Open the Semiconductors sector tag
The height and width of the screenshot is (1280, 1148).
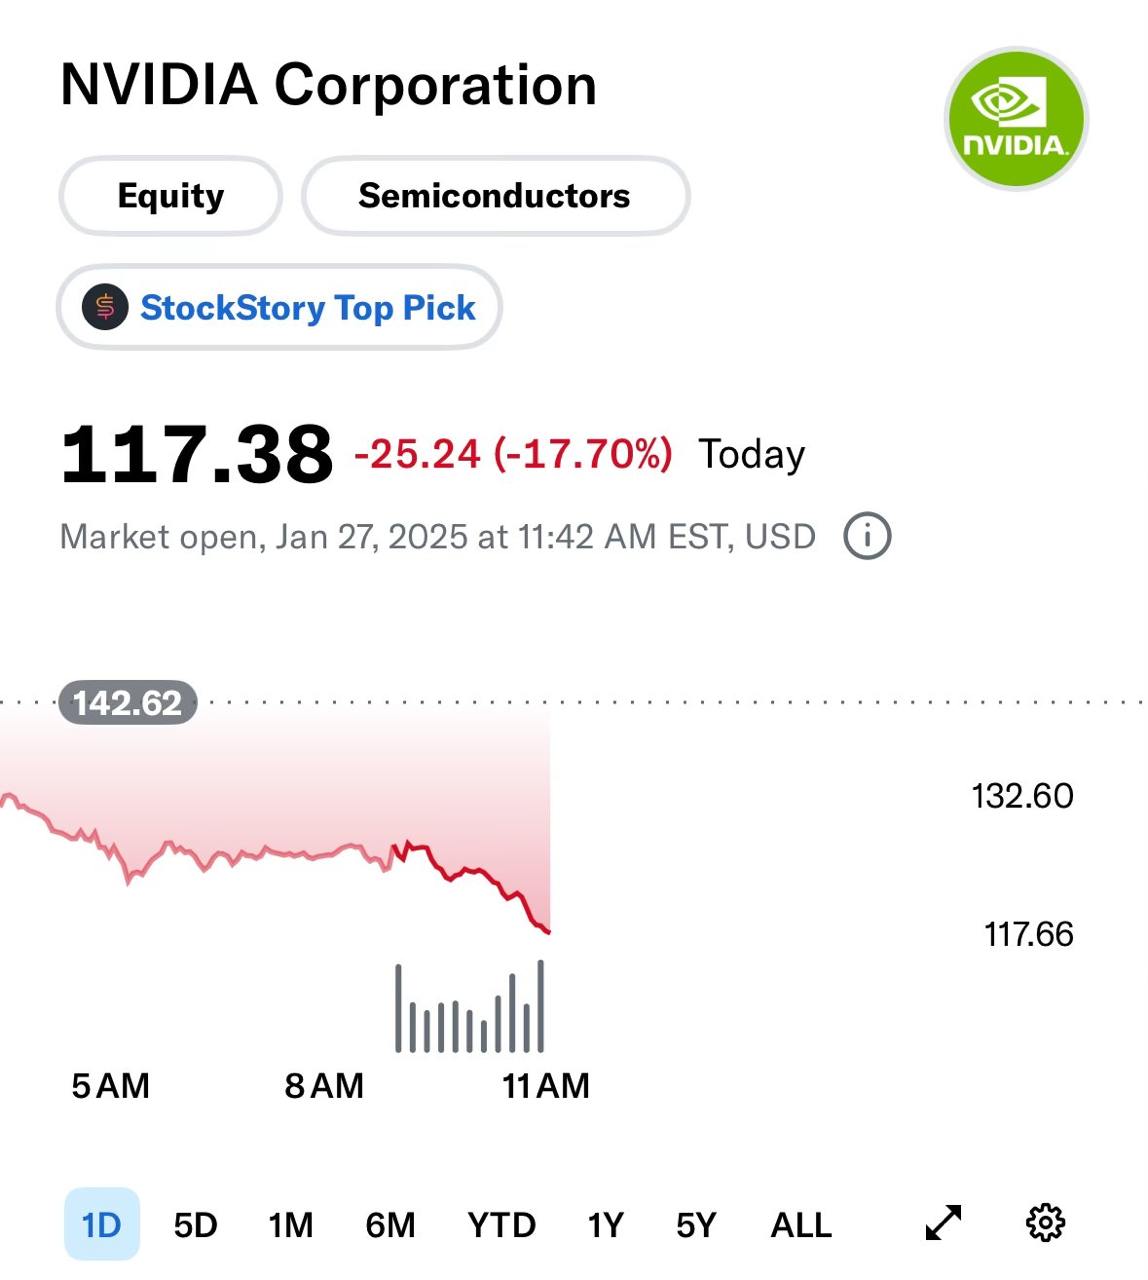coord(495,196)
